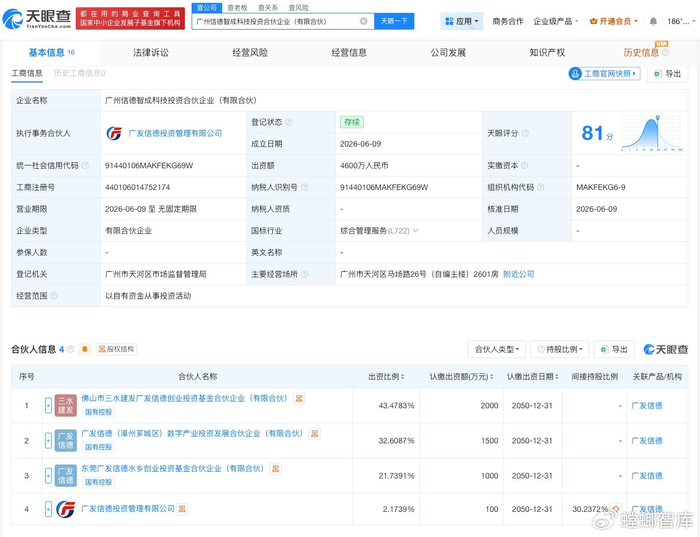Switch to 公司发展 tab

point(448,53)
